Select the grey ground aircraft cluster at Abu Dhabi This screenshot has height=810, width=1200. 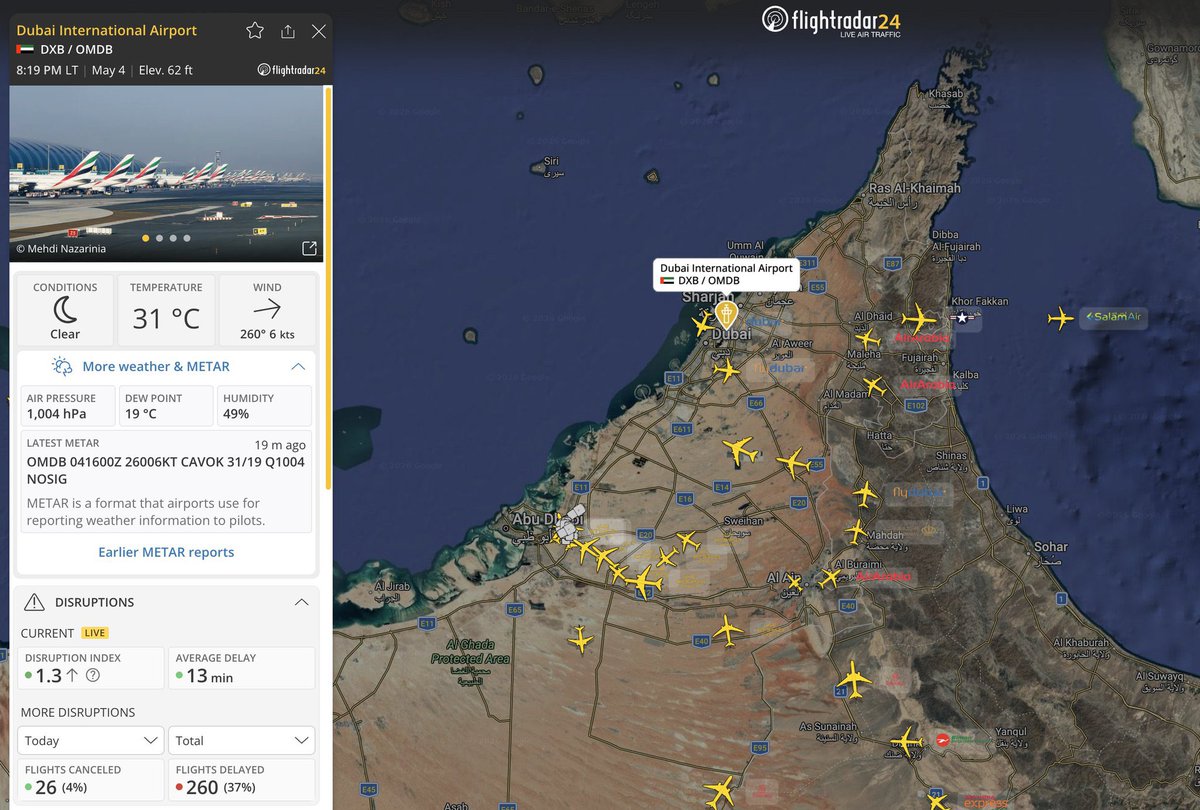(x=568, y=525)
